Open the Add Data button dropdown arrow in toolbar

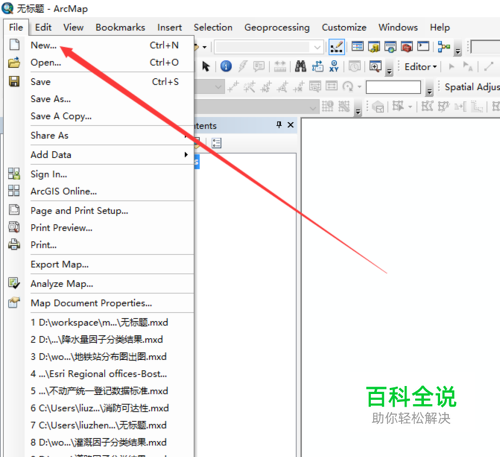pyautogui.click(x=204, y=47)
